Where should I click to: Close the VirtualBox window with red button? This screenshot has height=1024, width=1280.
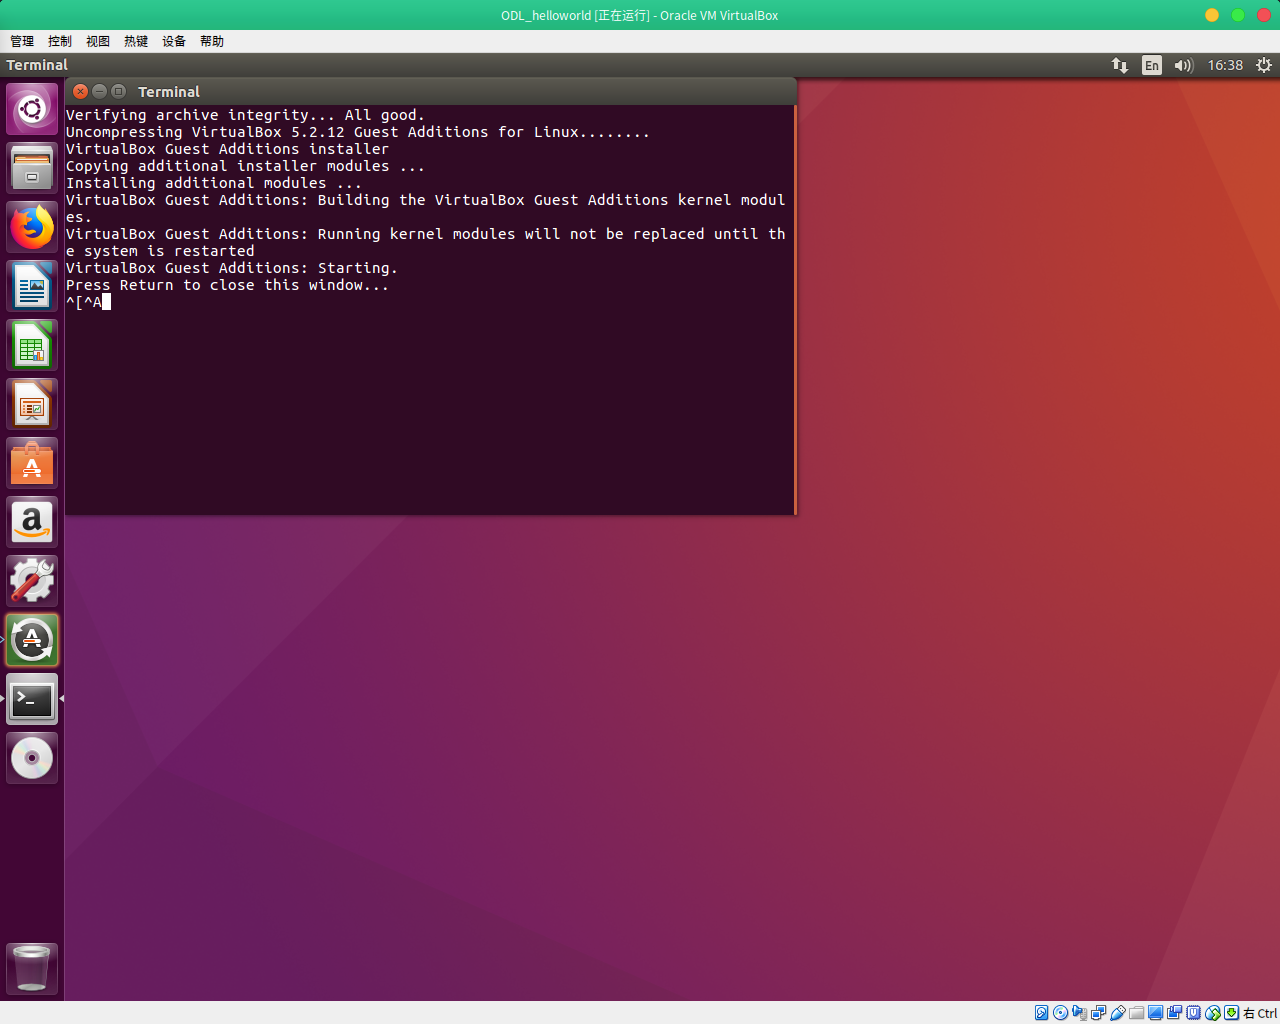(x=1264, y=15)
